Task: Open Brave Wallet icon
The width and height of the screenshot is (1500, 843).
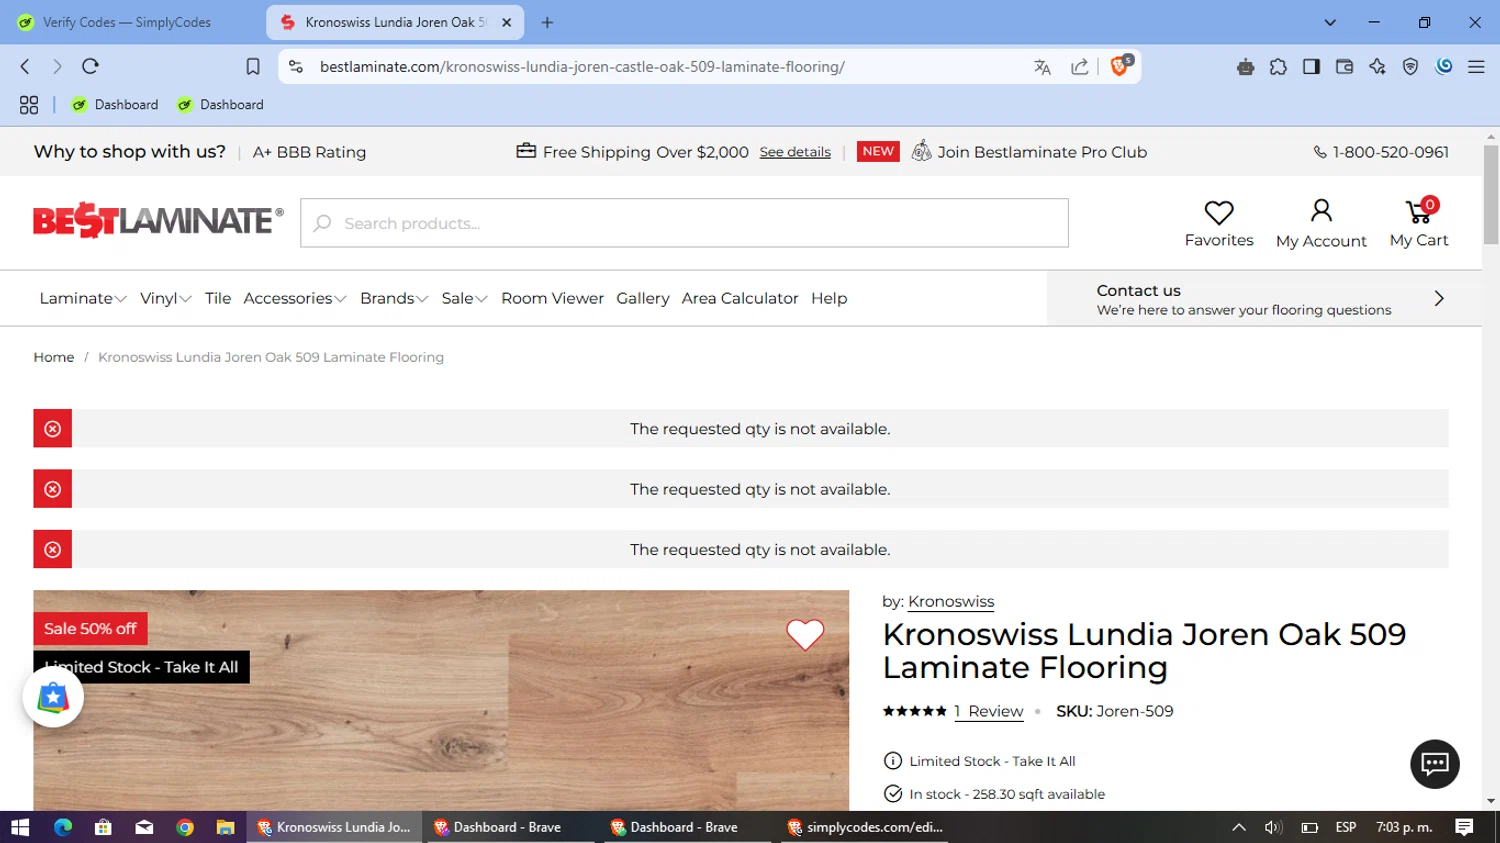Action: 1344,67
